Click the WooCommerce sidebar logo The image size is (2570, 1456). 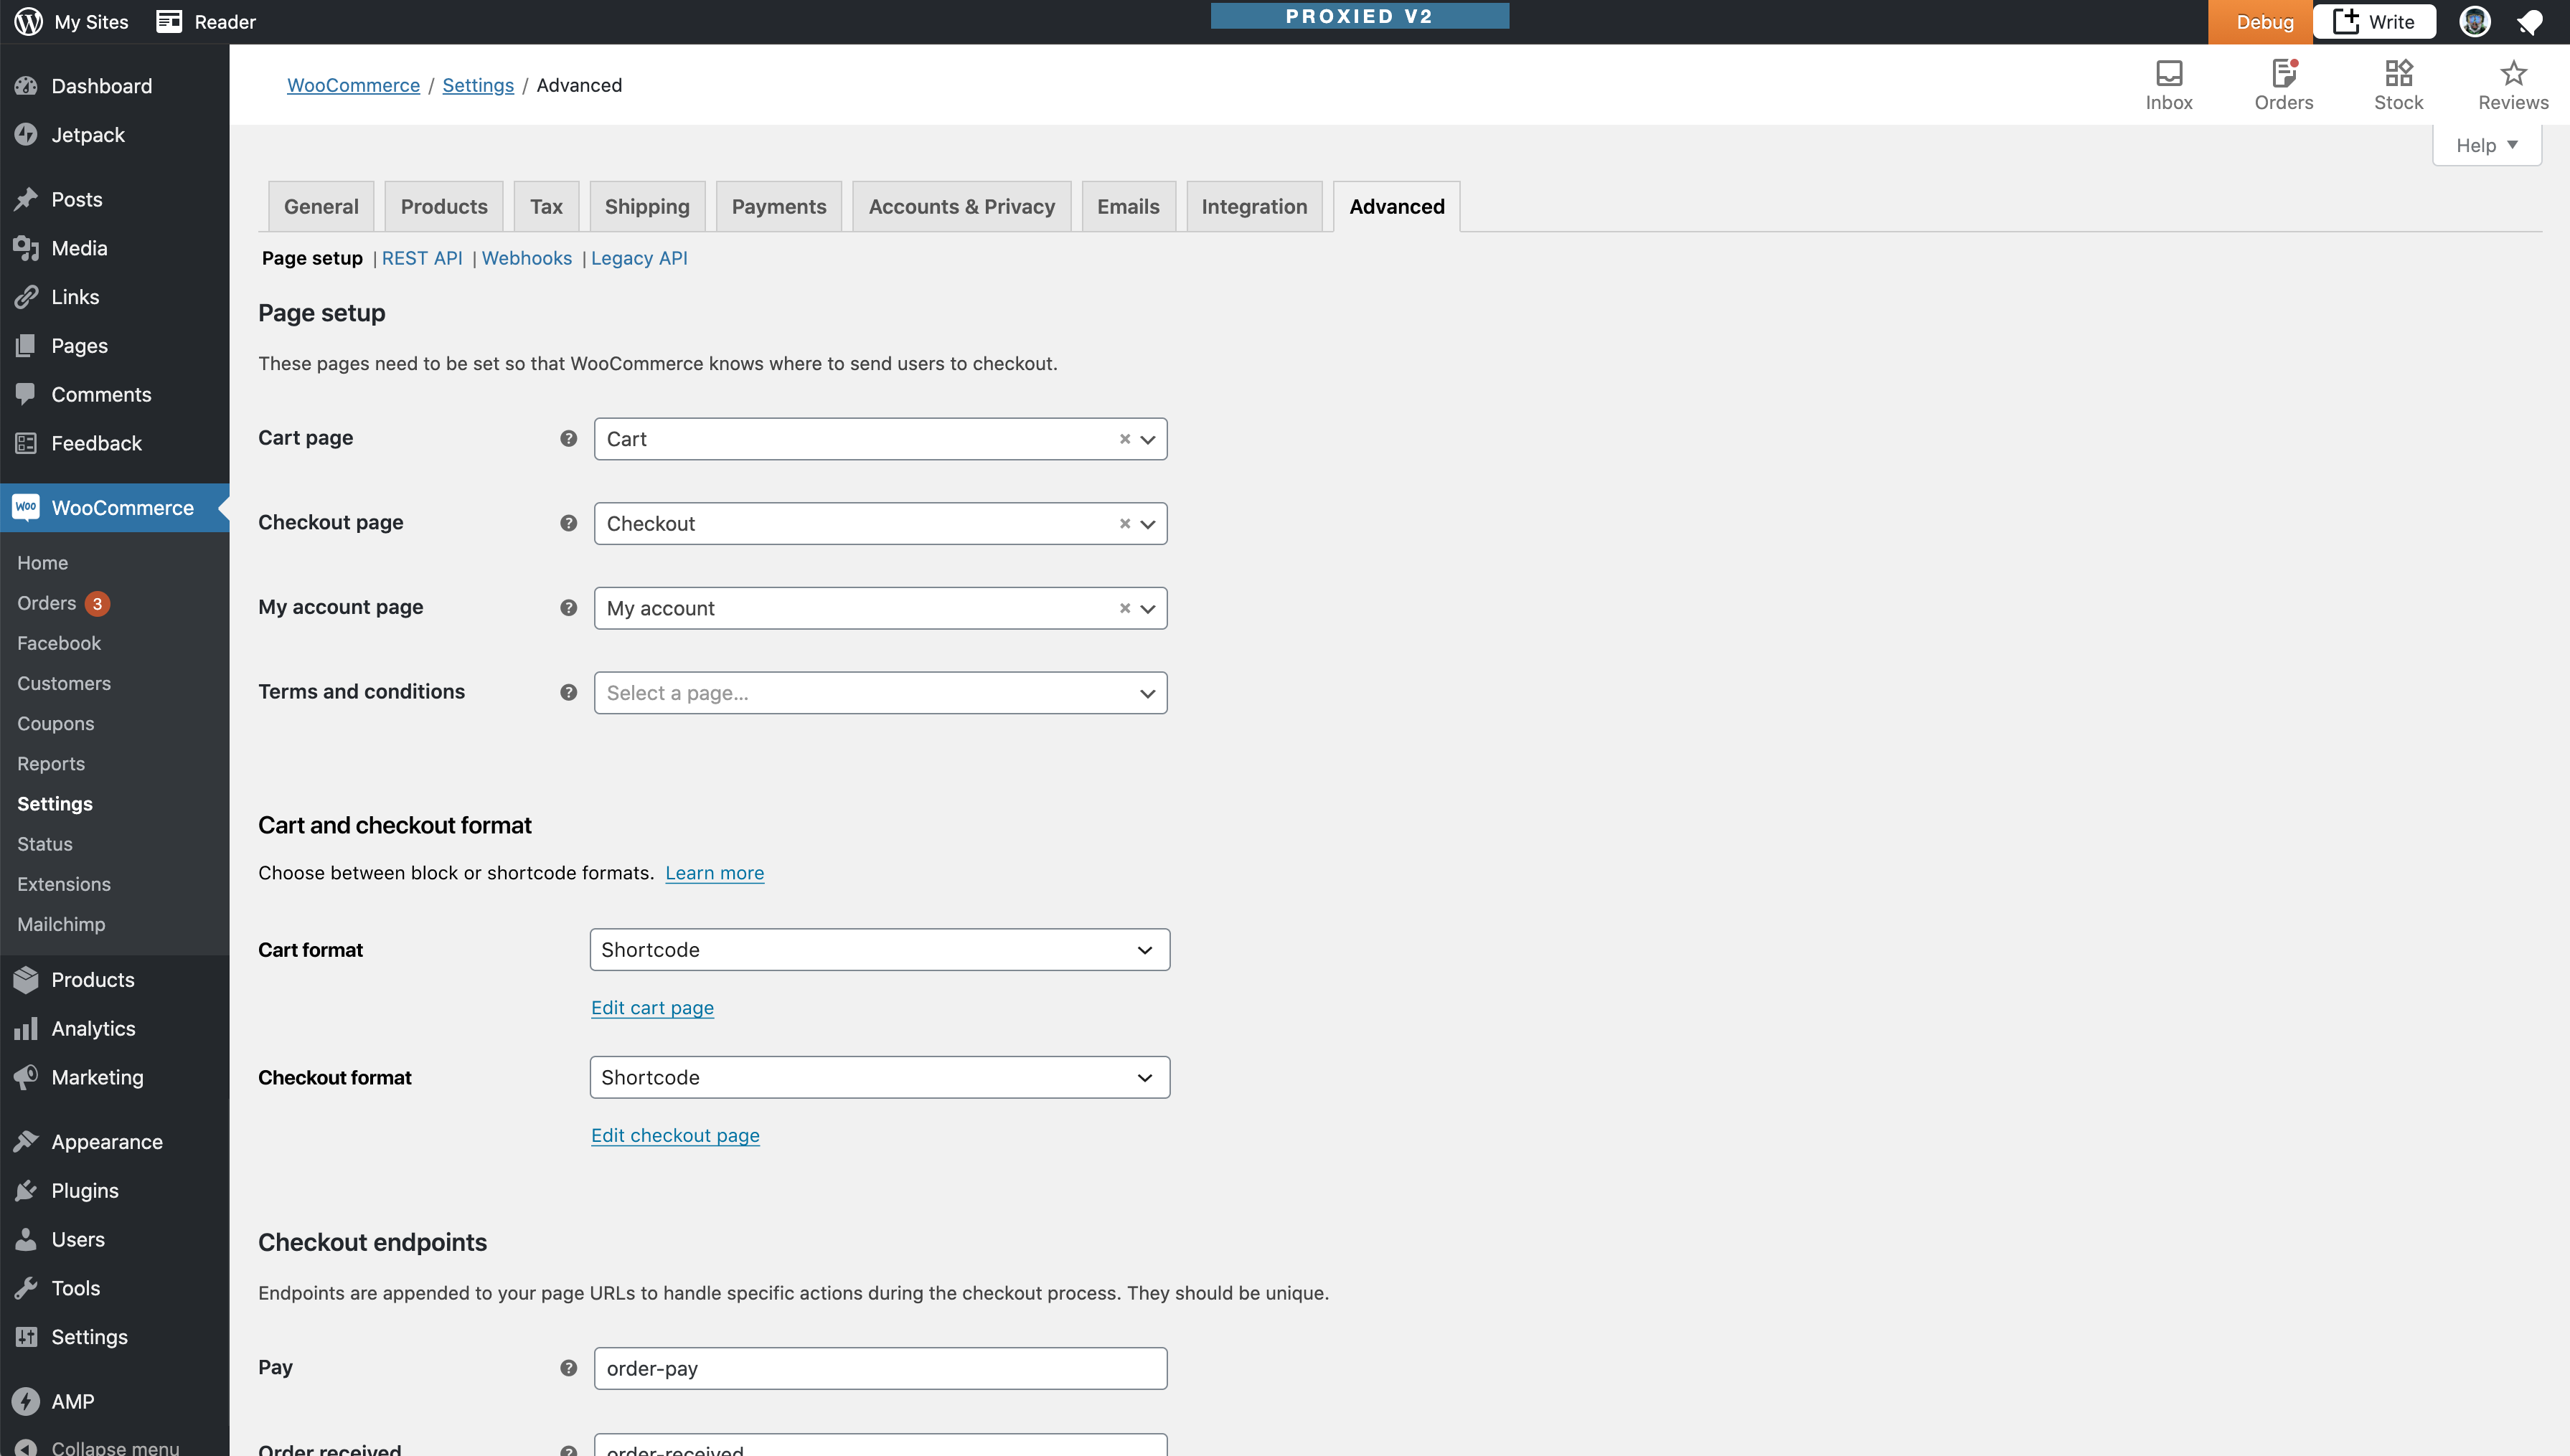tap(27, 507)
